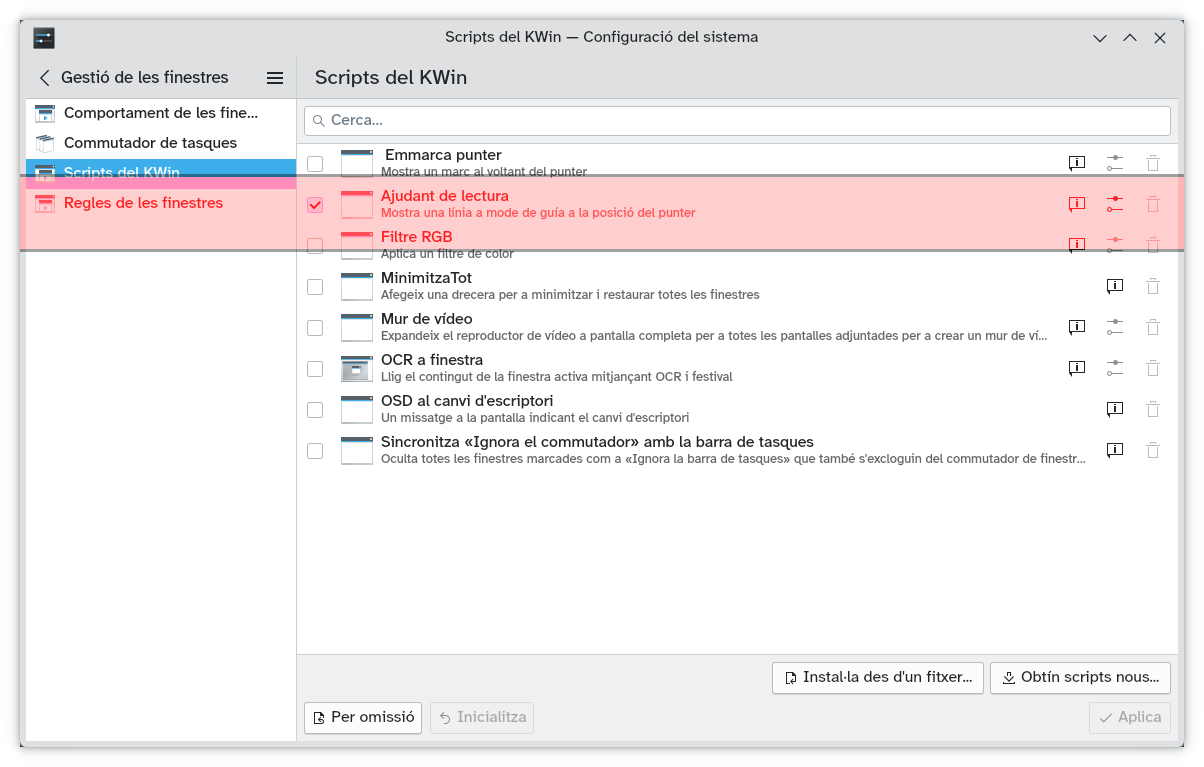Delete the Mur de vídeo script

click(1153, 327)
